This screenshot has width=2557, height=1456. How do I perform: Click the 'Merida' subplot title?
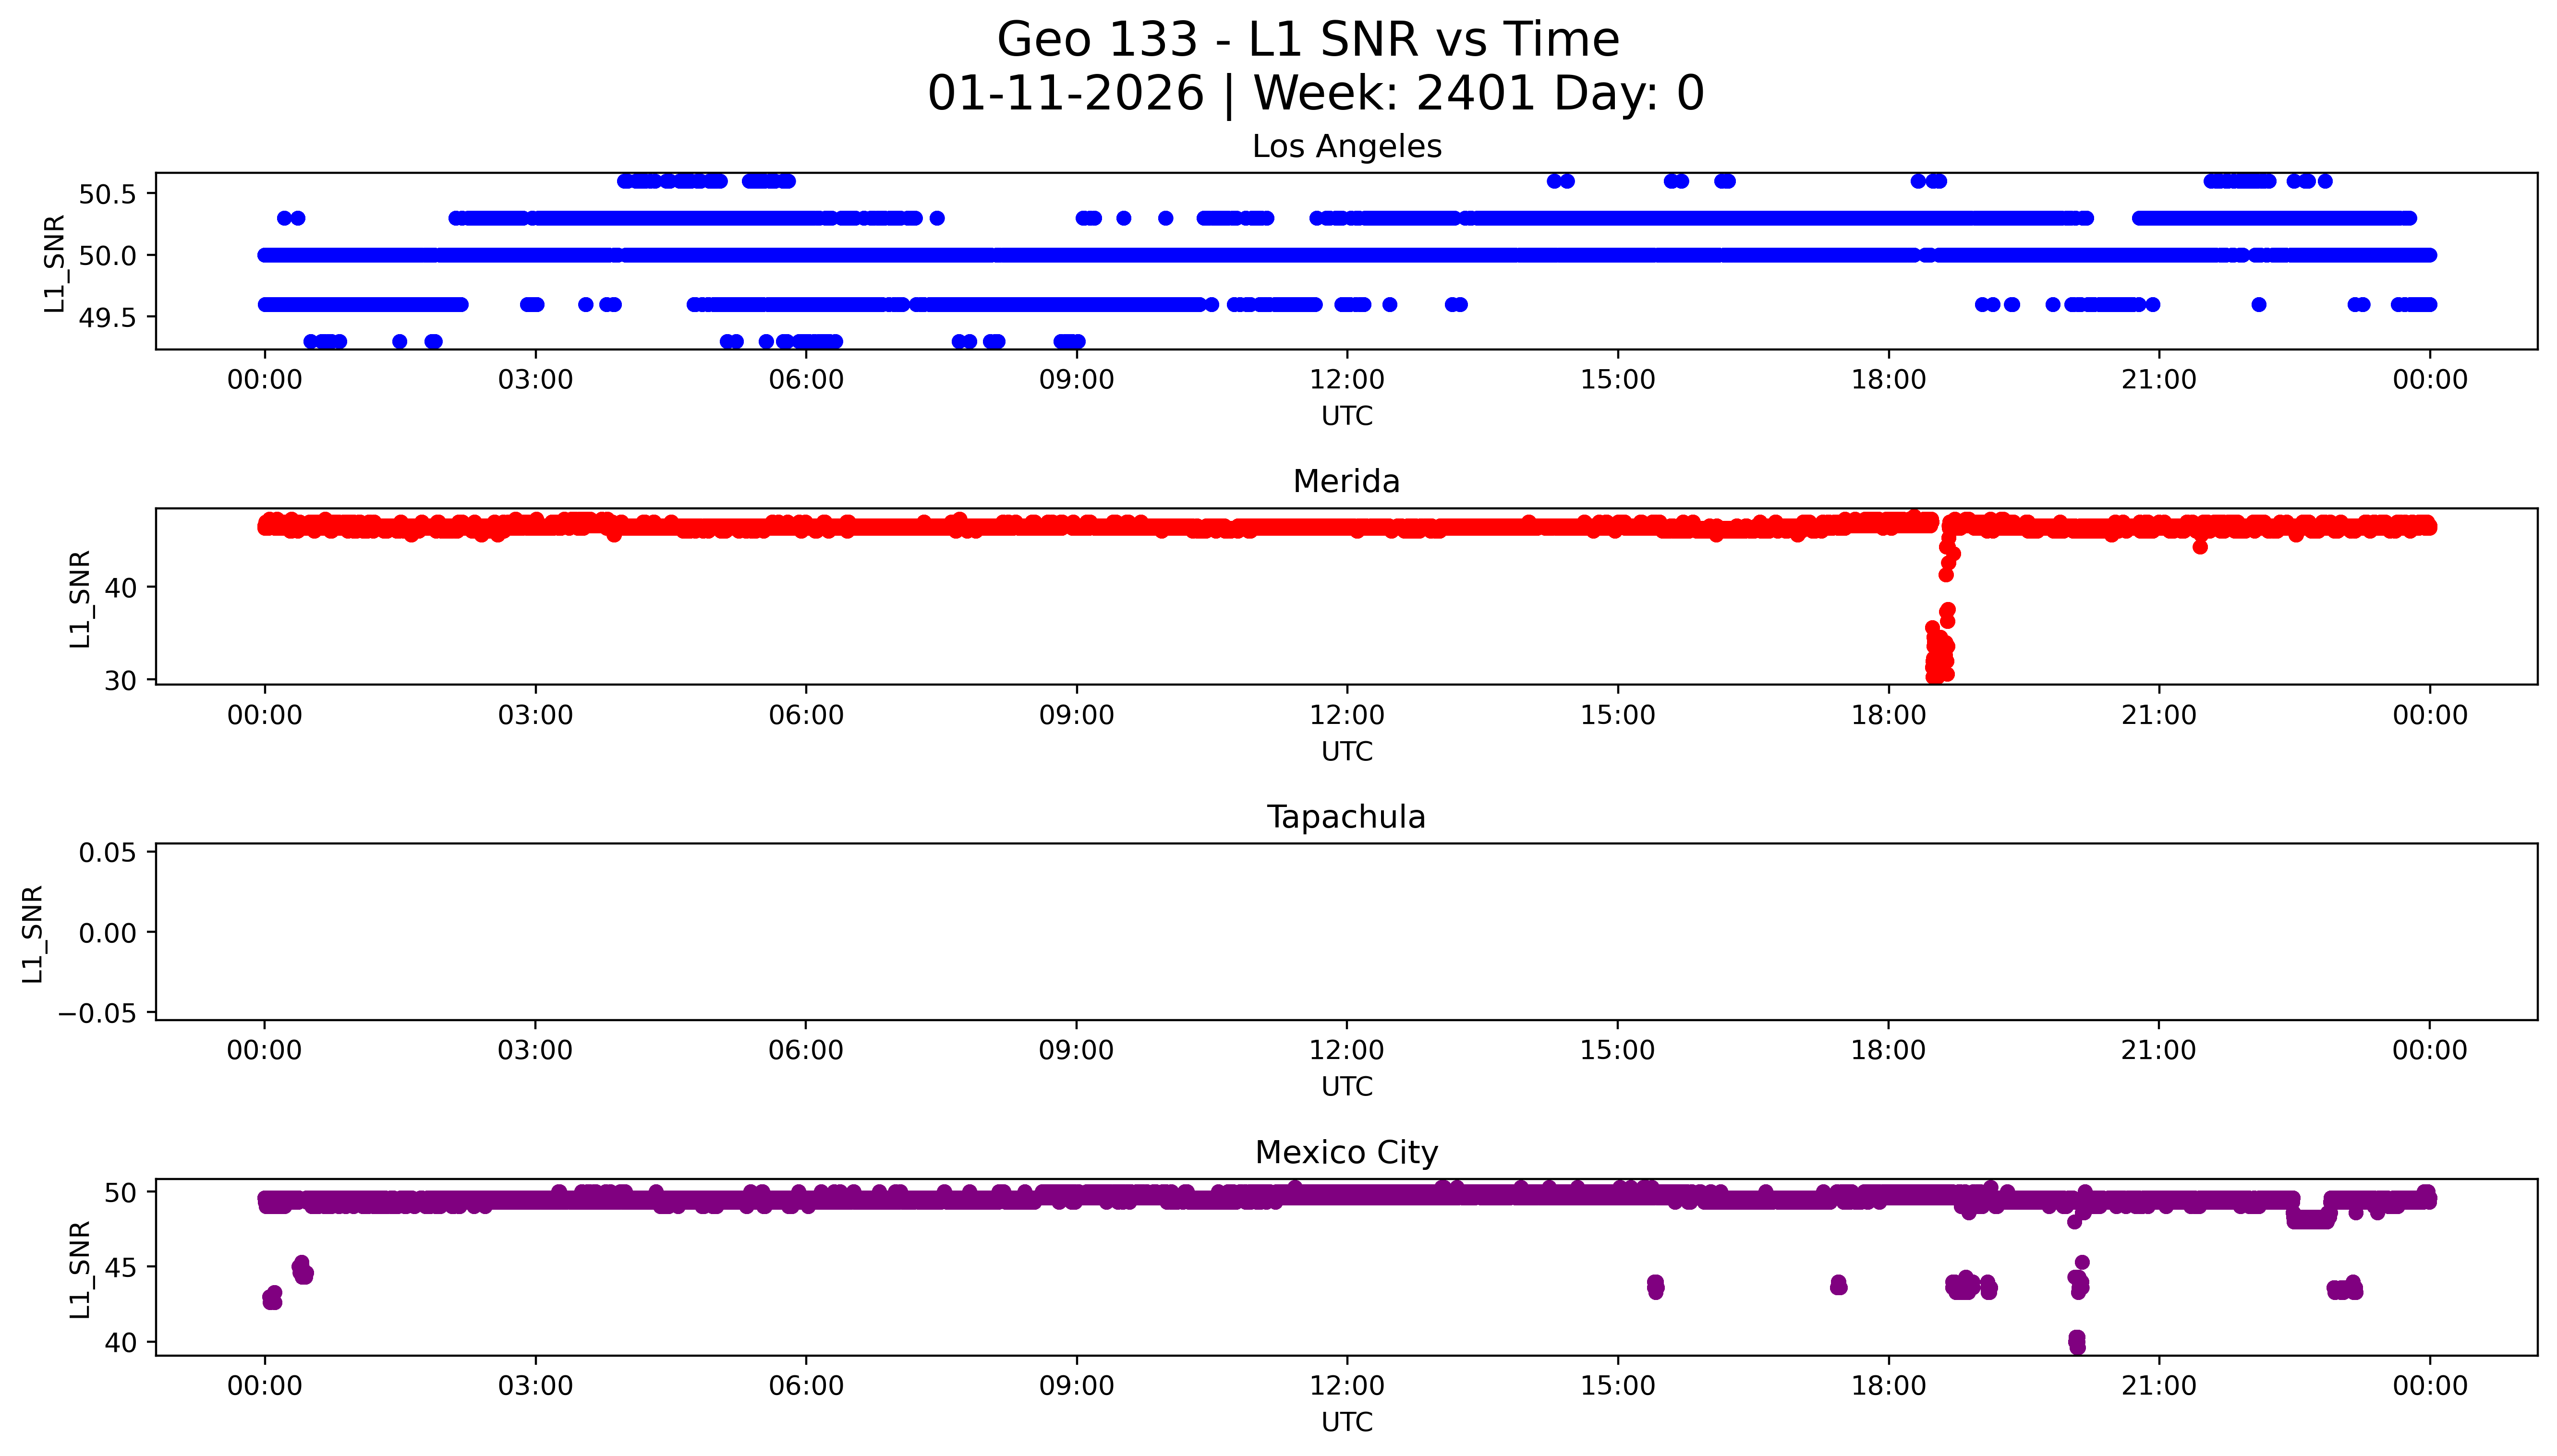(1346, 482)
